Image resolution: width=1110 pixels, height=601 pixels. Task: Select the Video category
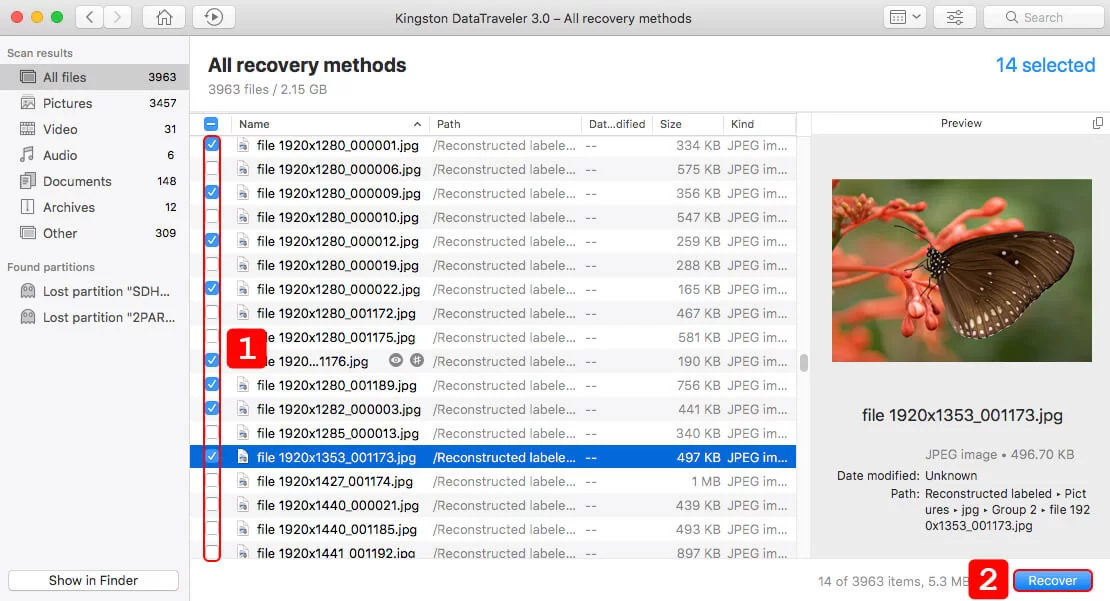click(x=60, y=129)
